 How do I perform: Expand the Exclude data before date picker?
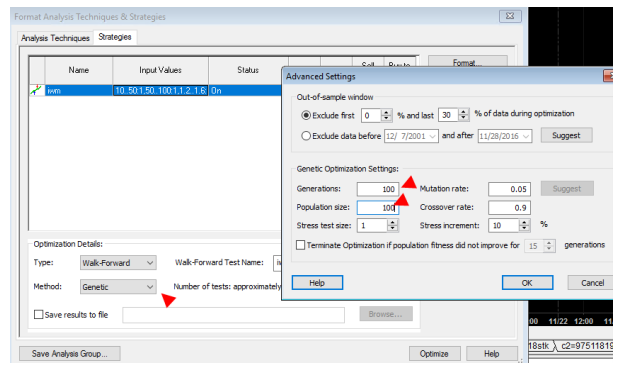coord(432,136)
